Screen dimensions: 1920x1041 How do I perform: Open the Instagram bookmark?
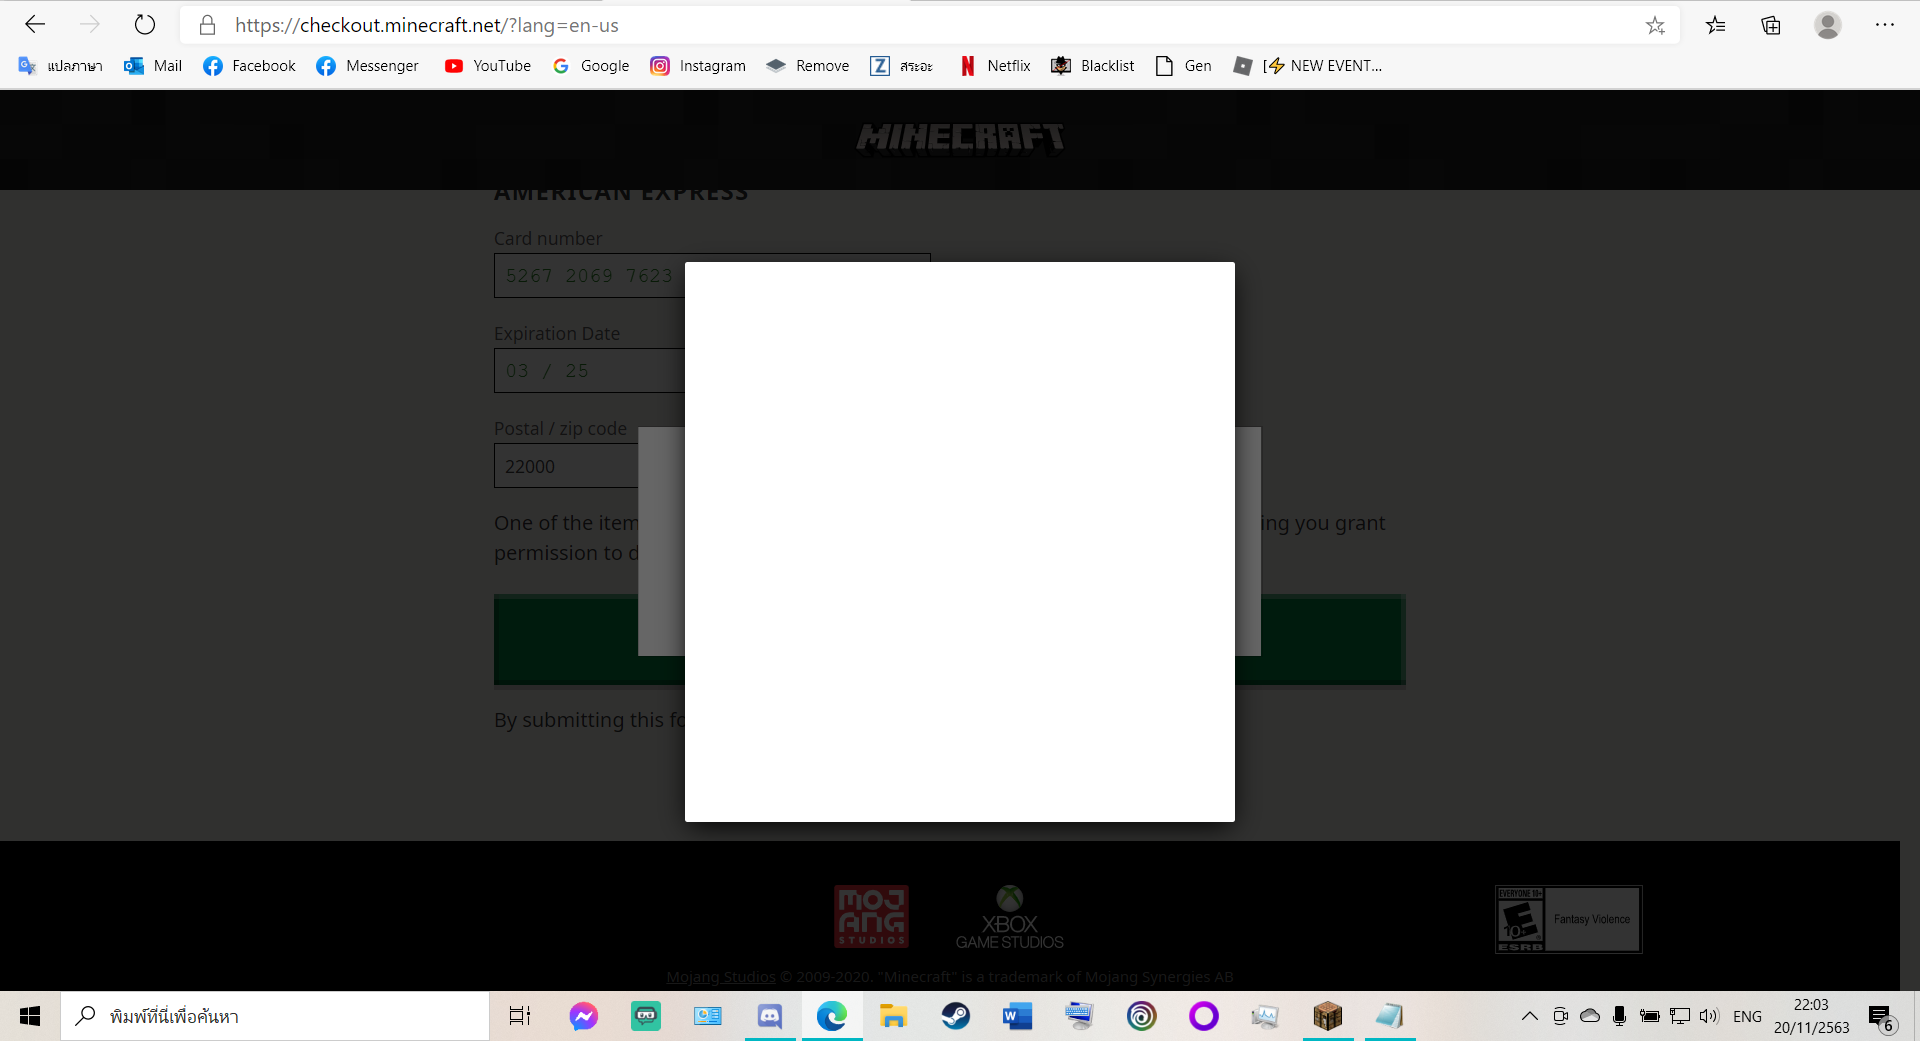(x=698, y=66)
